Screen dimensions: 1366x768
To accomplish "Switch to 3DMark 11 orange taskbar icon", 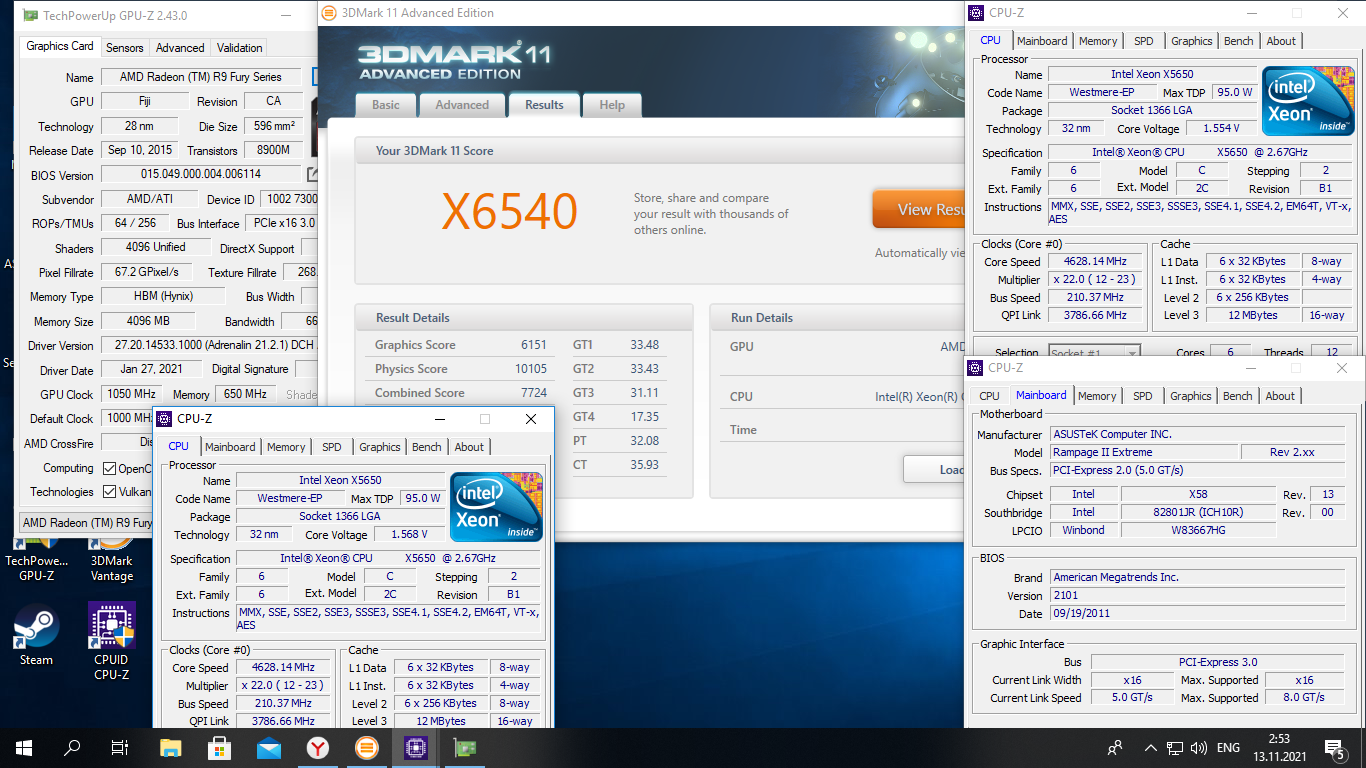I will click(x=367, y=748).
